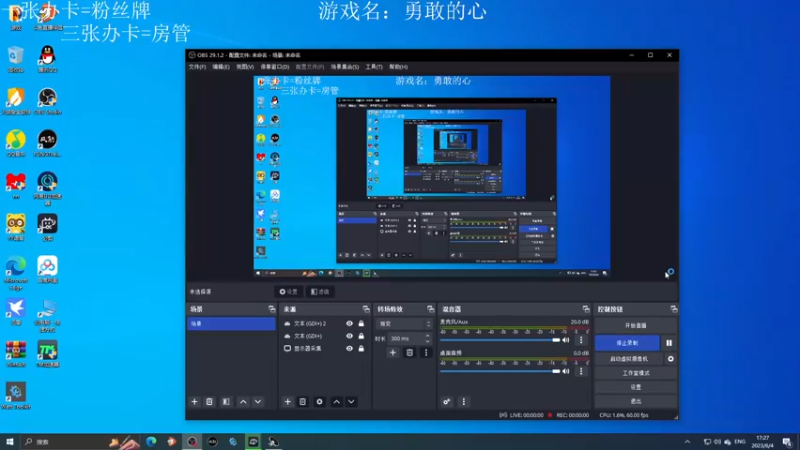Screen dimensions: 800x450
Task: Open the 视图(V) menu
Action: point(245,67)
